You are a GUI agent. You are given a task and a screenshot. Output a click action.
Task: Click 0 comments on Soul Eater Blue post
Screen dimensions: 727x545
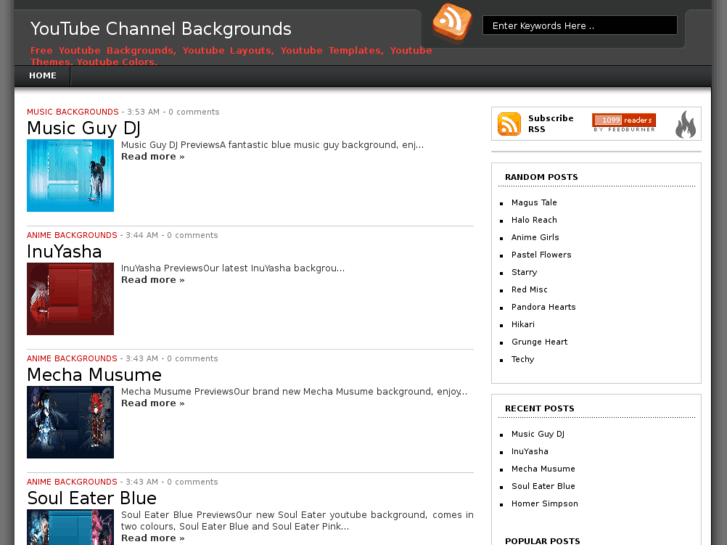click(192, 482)
